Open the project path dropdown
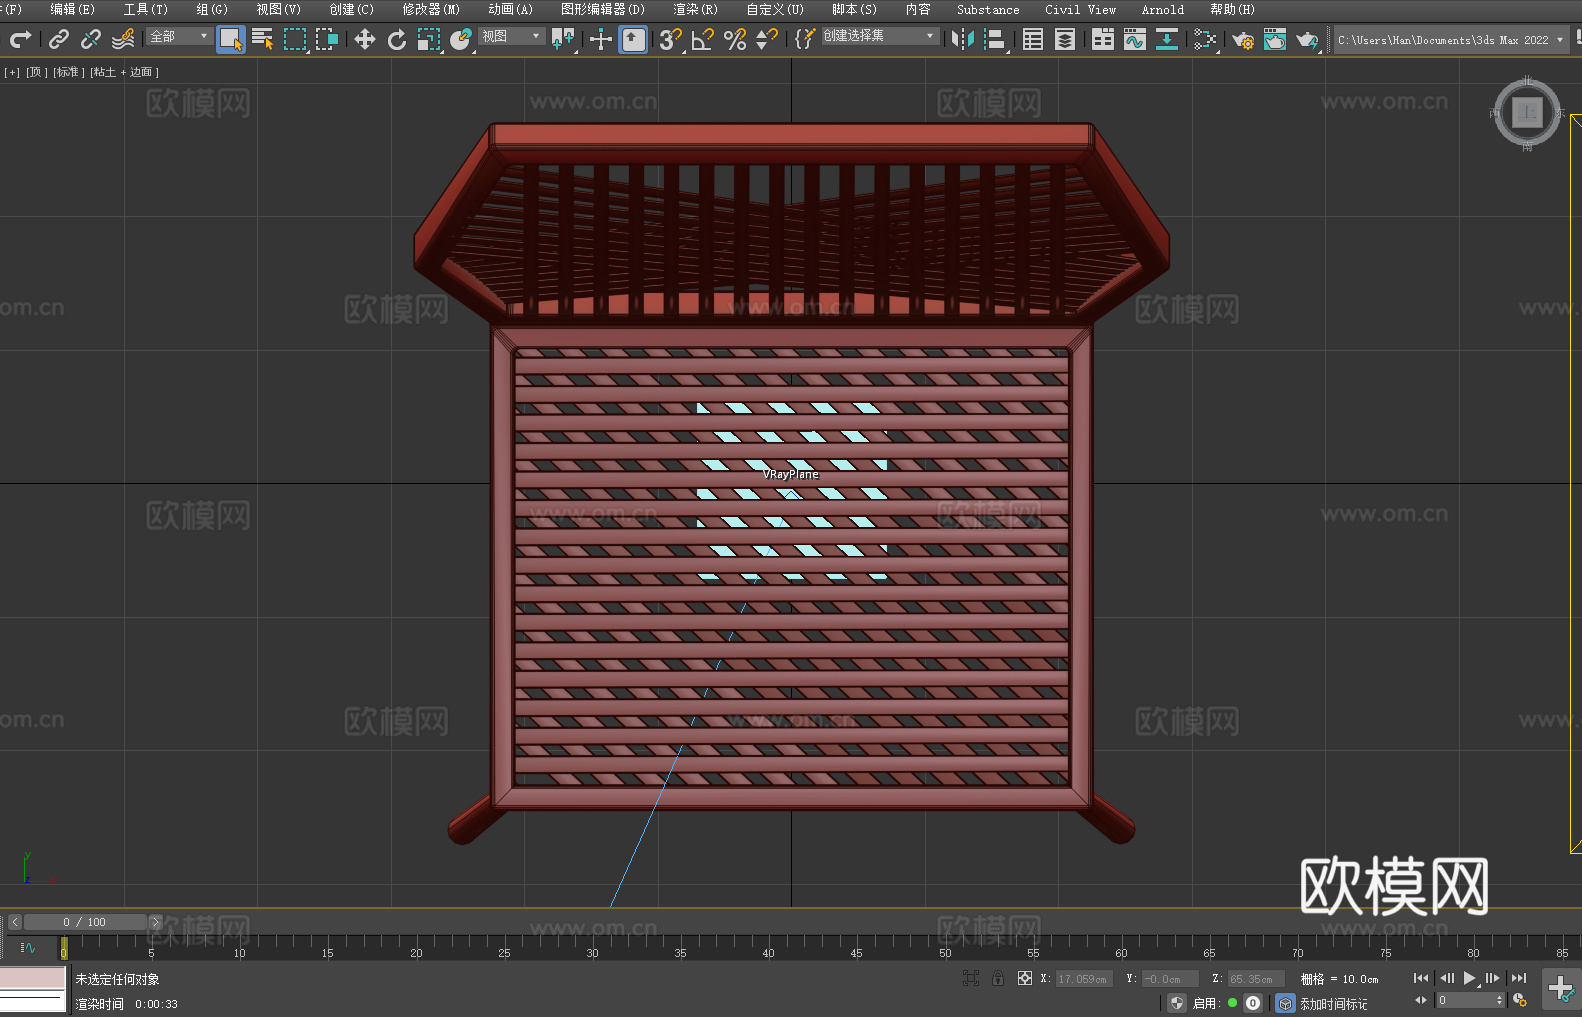This screenshot has height=1017, width=1582. [1450, 40]
